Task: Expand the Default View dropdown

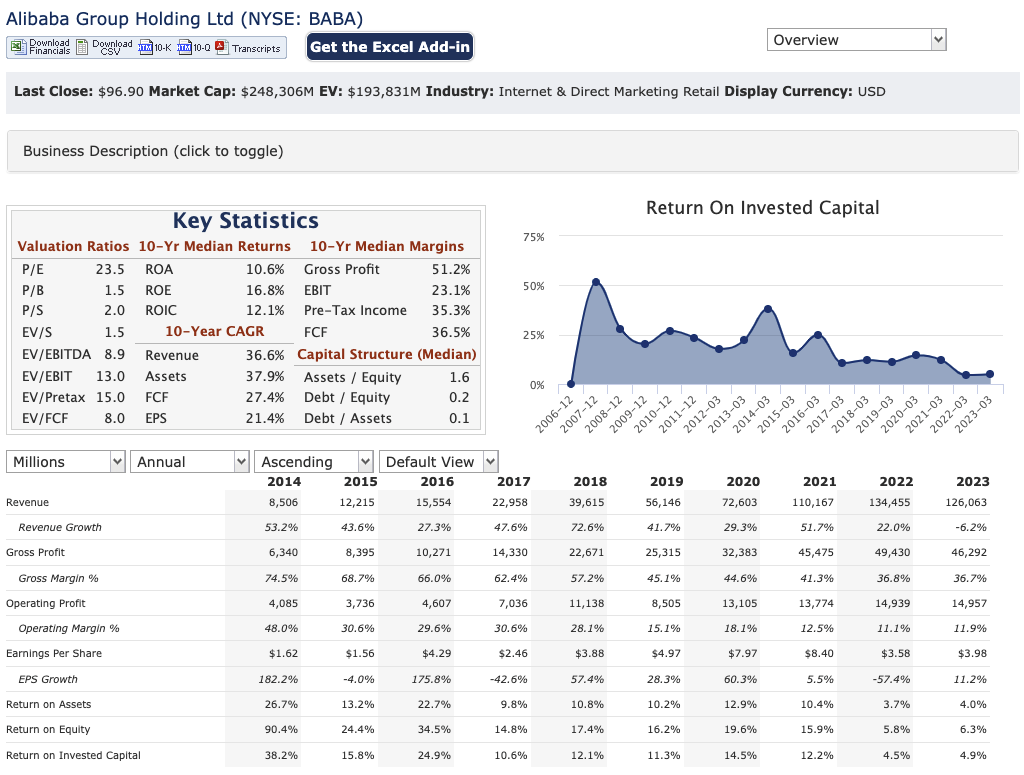Action: [x=438, y=462]
